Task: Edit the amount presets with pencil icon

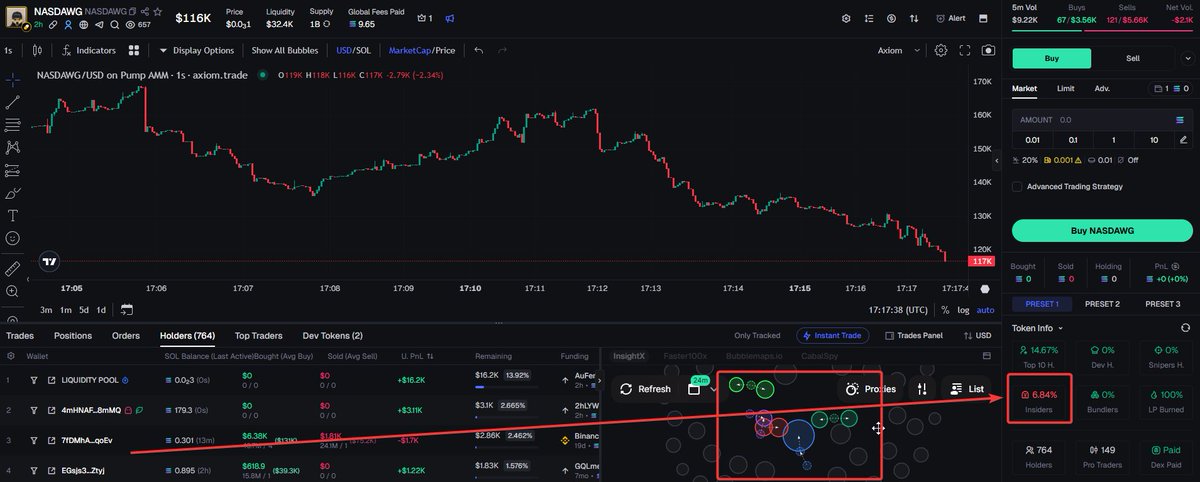Action: 1184,139
